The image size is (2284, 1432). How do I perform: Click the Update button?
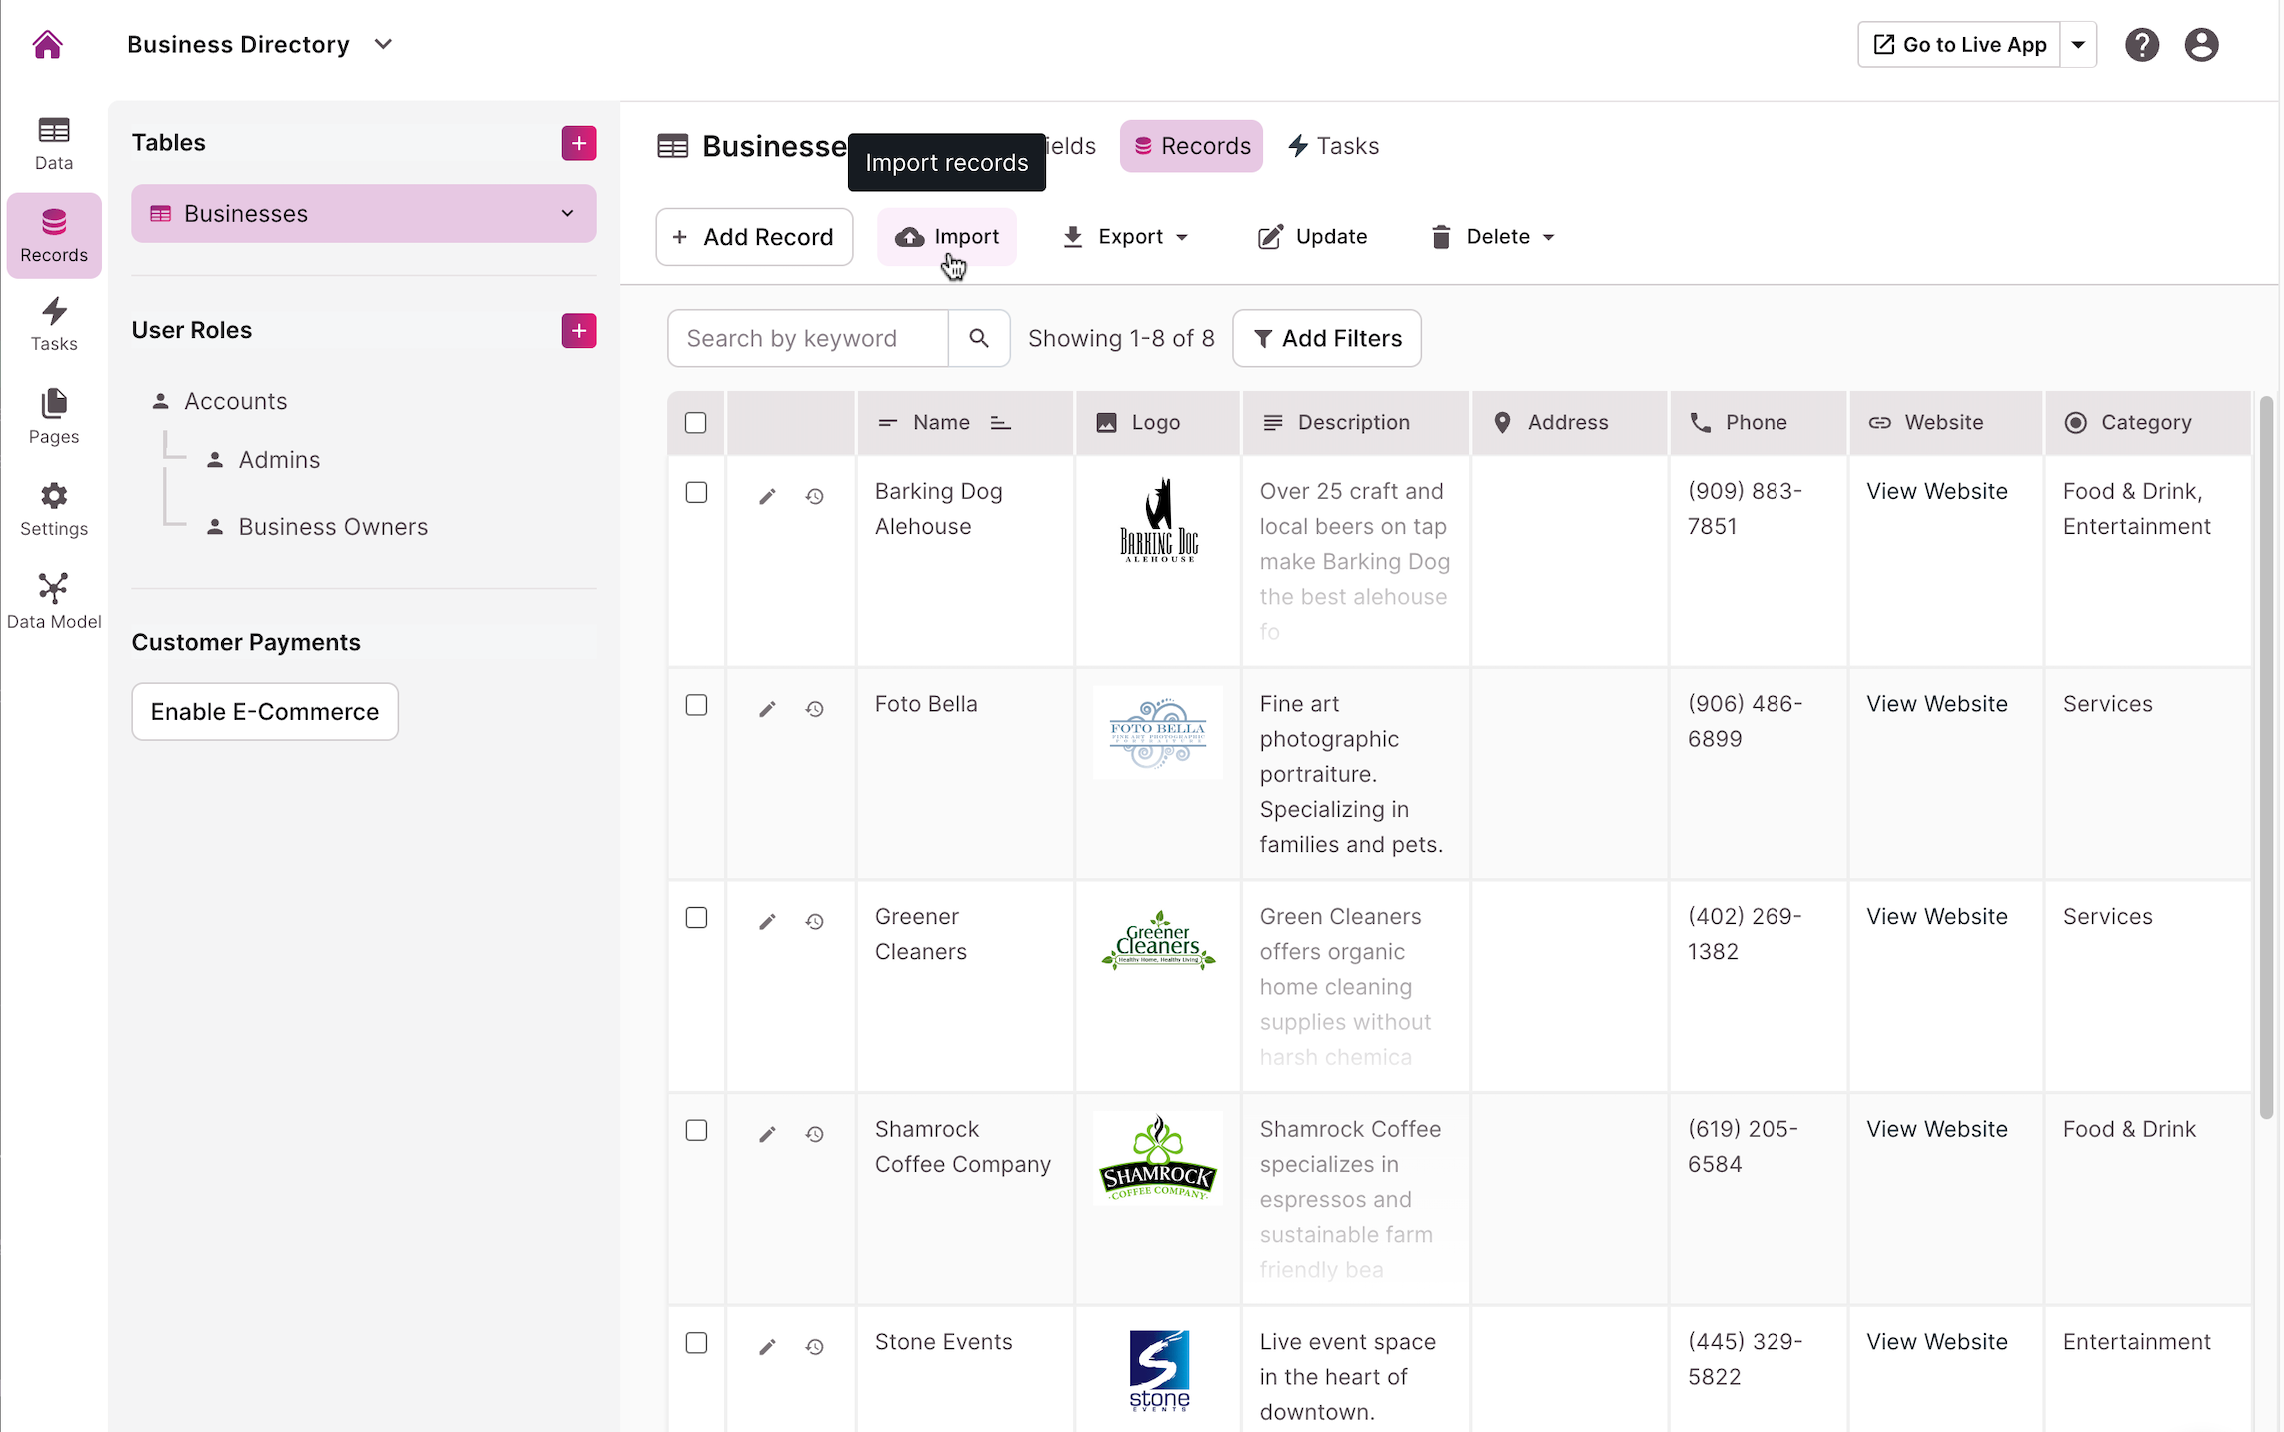pyautogui.click(x=1312, y=237)
